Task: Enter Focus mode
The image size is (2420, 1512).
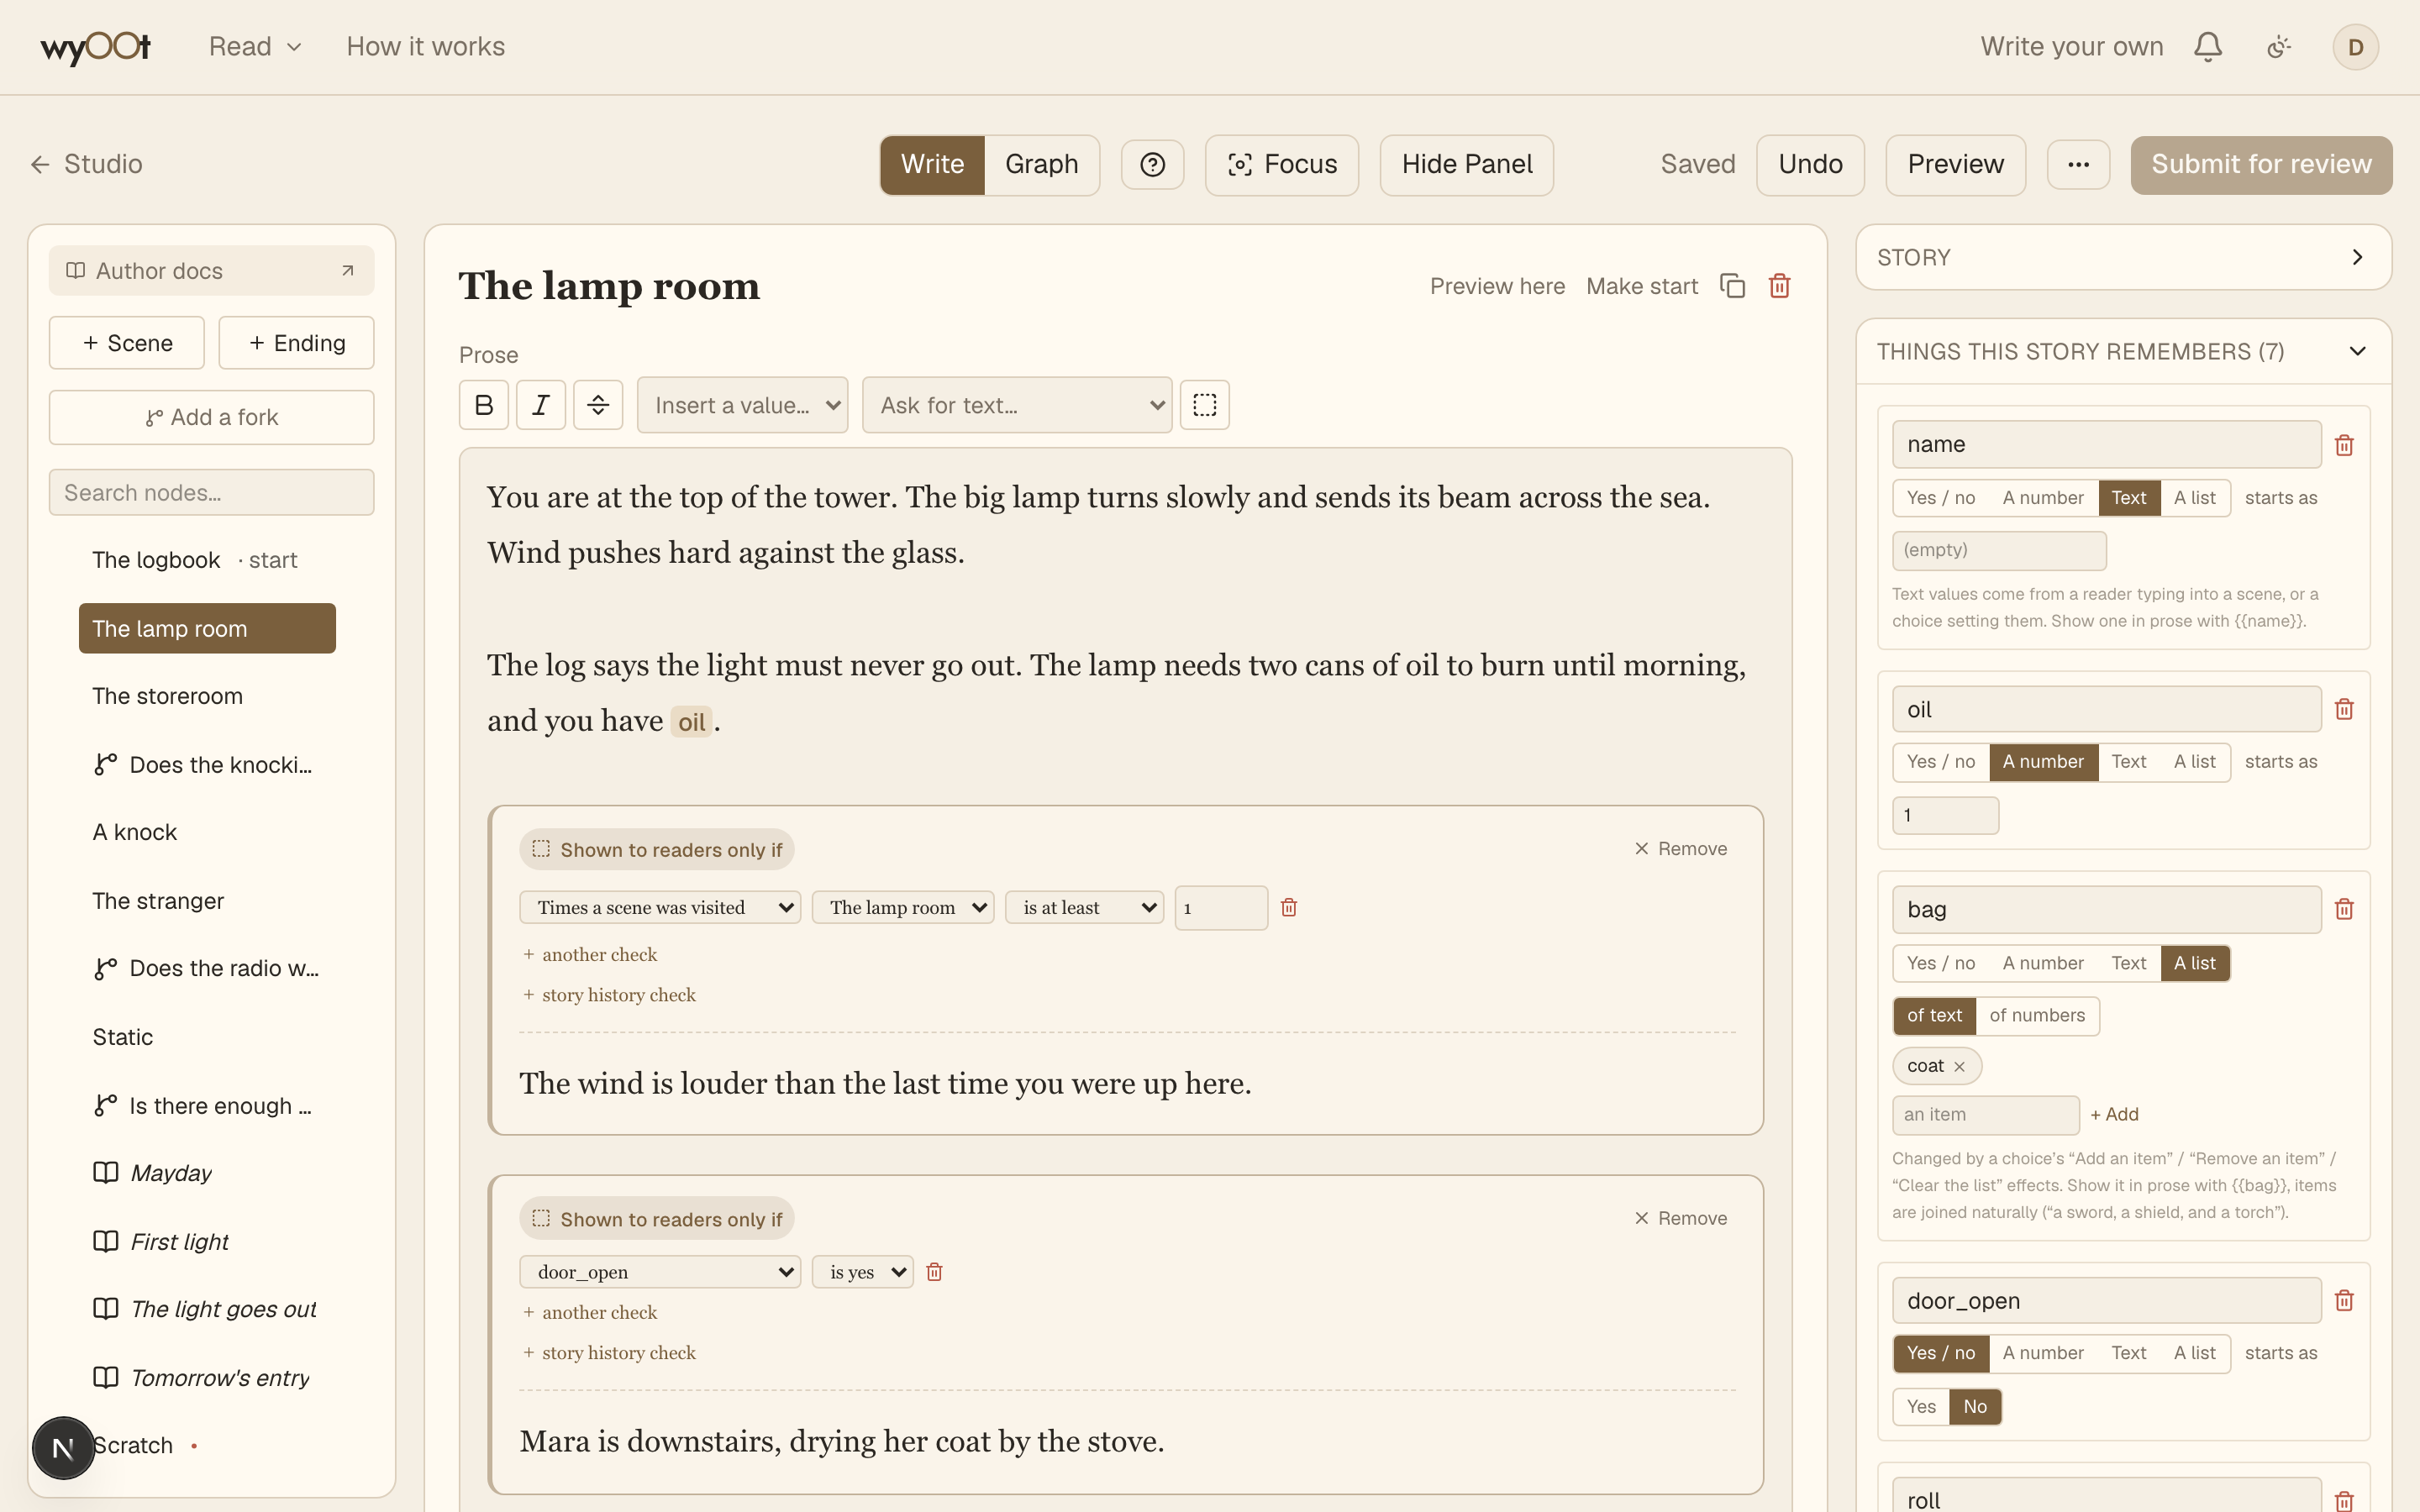Action: [1281, 164]
